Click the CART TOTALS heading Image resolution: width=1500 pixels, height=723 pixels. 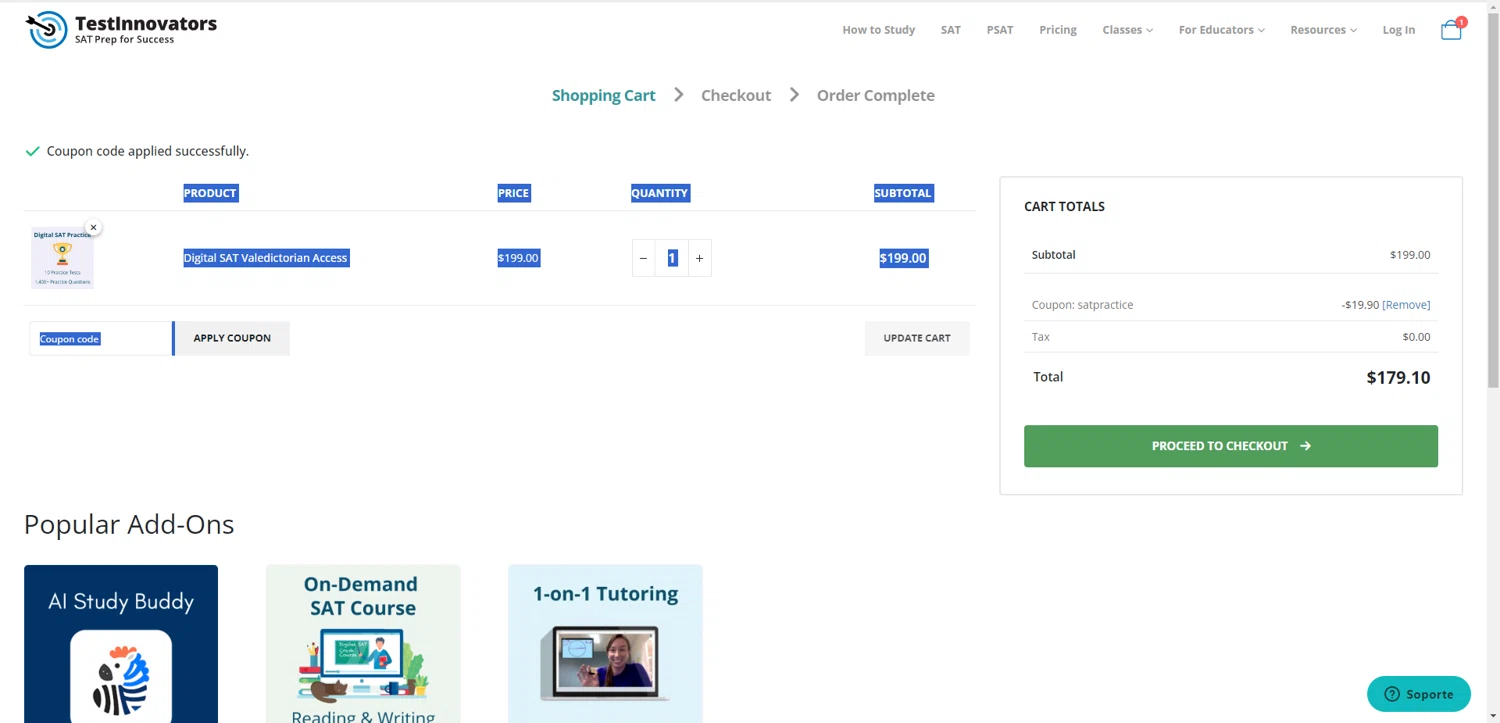click(x=1064, y=207)
